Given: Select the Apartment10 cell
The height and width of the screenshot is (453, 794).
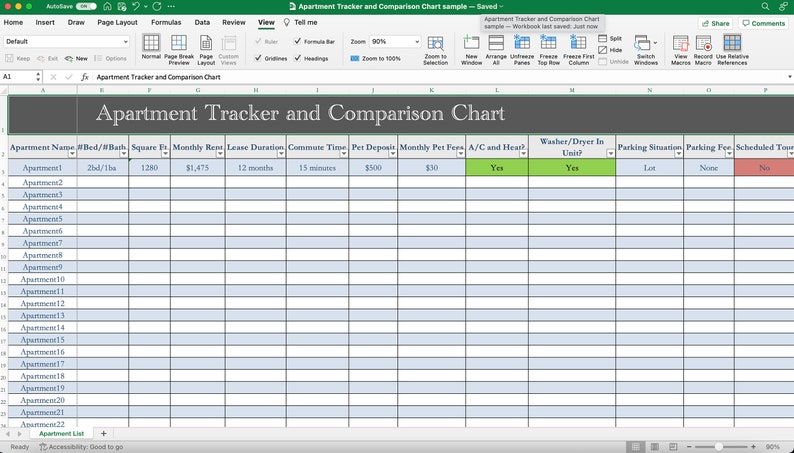Looking at the screenshot, I should 43,279.
